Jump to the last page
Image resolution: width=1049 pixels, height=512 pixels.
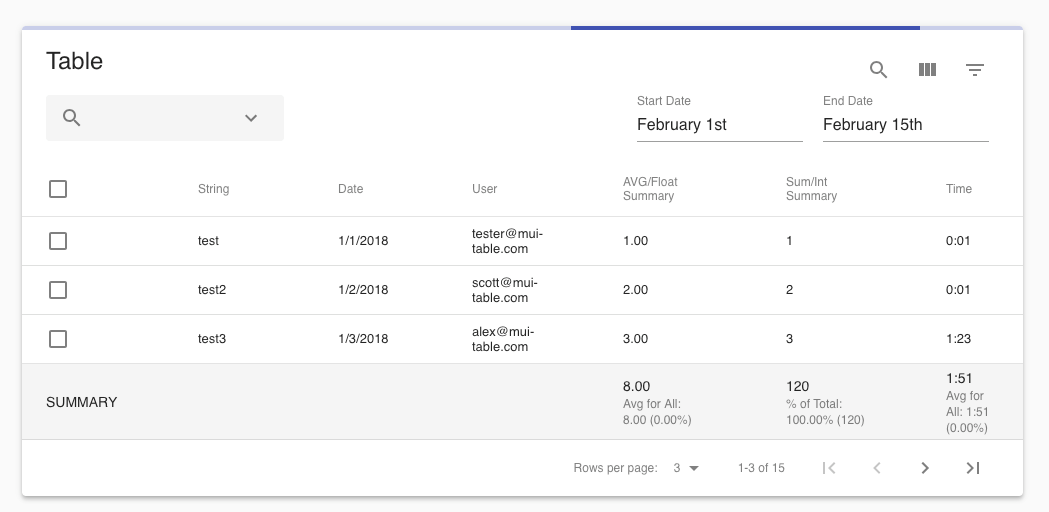(x=973, y=468)
